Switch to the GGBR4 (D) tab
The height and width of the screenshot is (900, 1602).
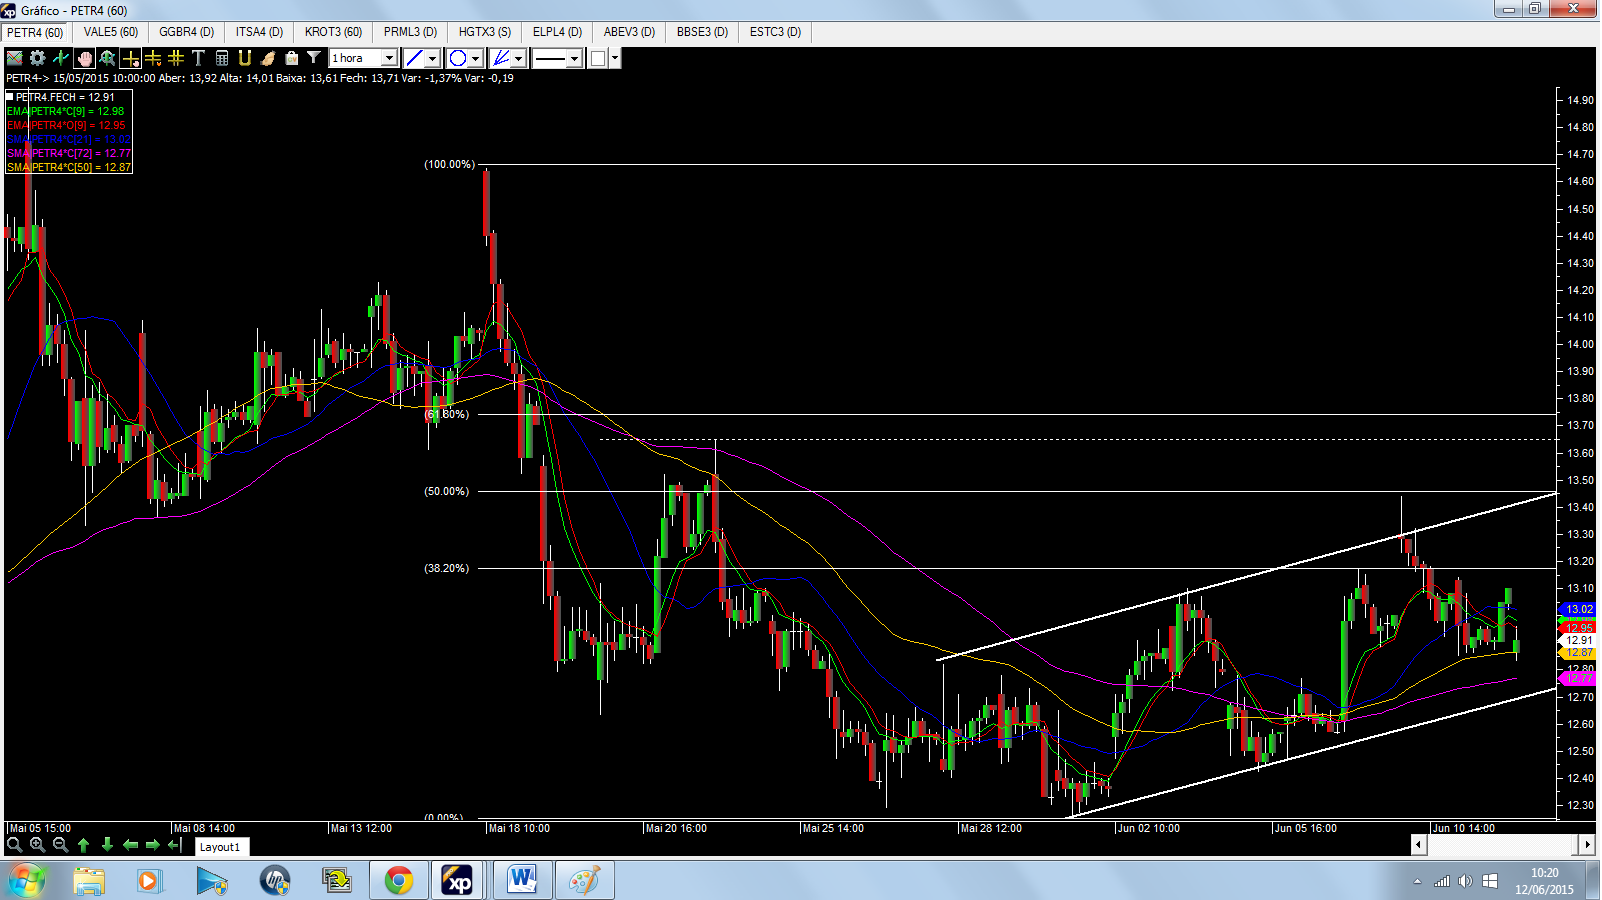[187, 32]
